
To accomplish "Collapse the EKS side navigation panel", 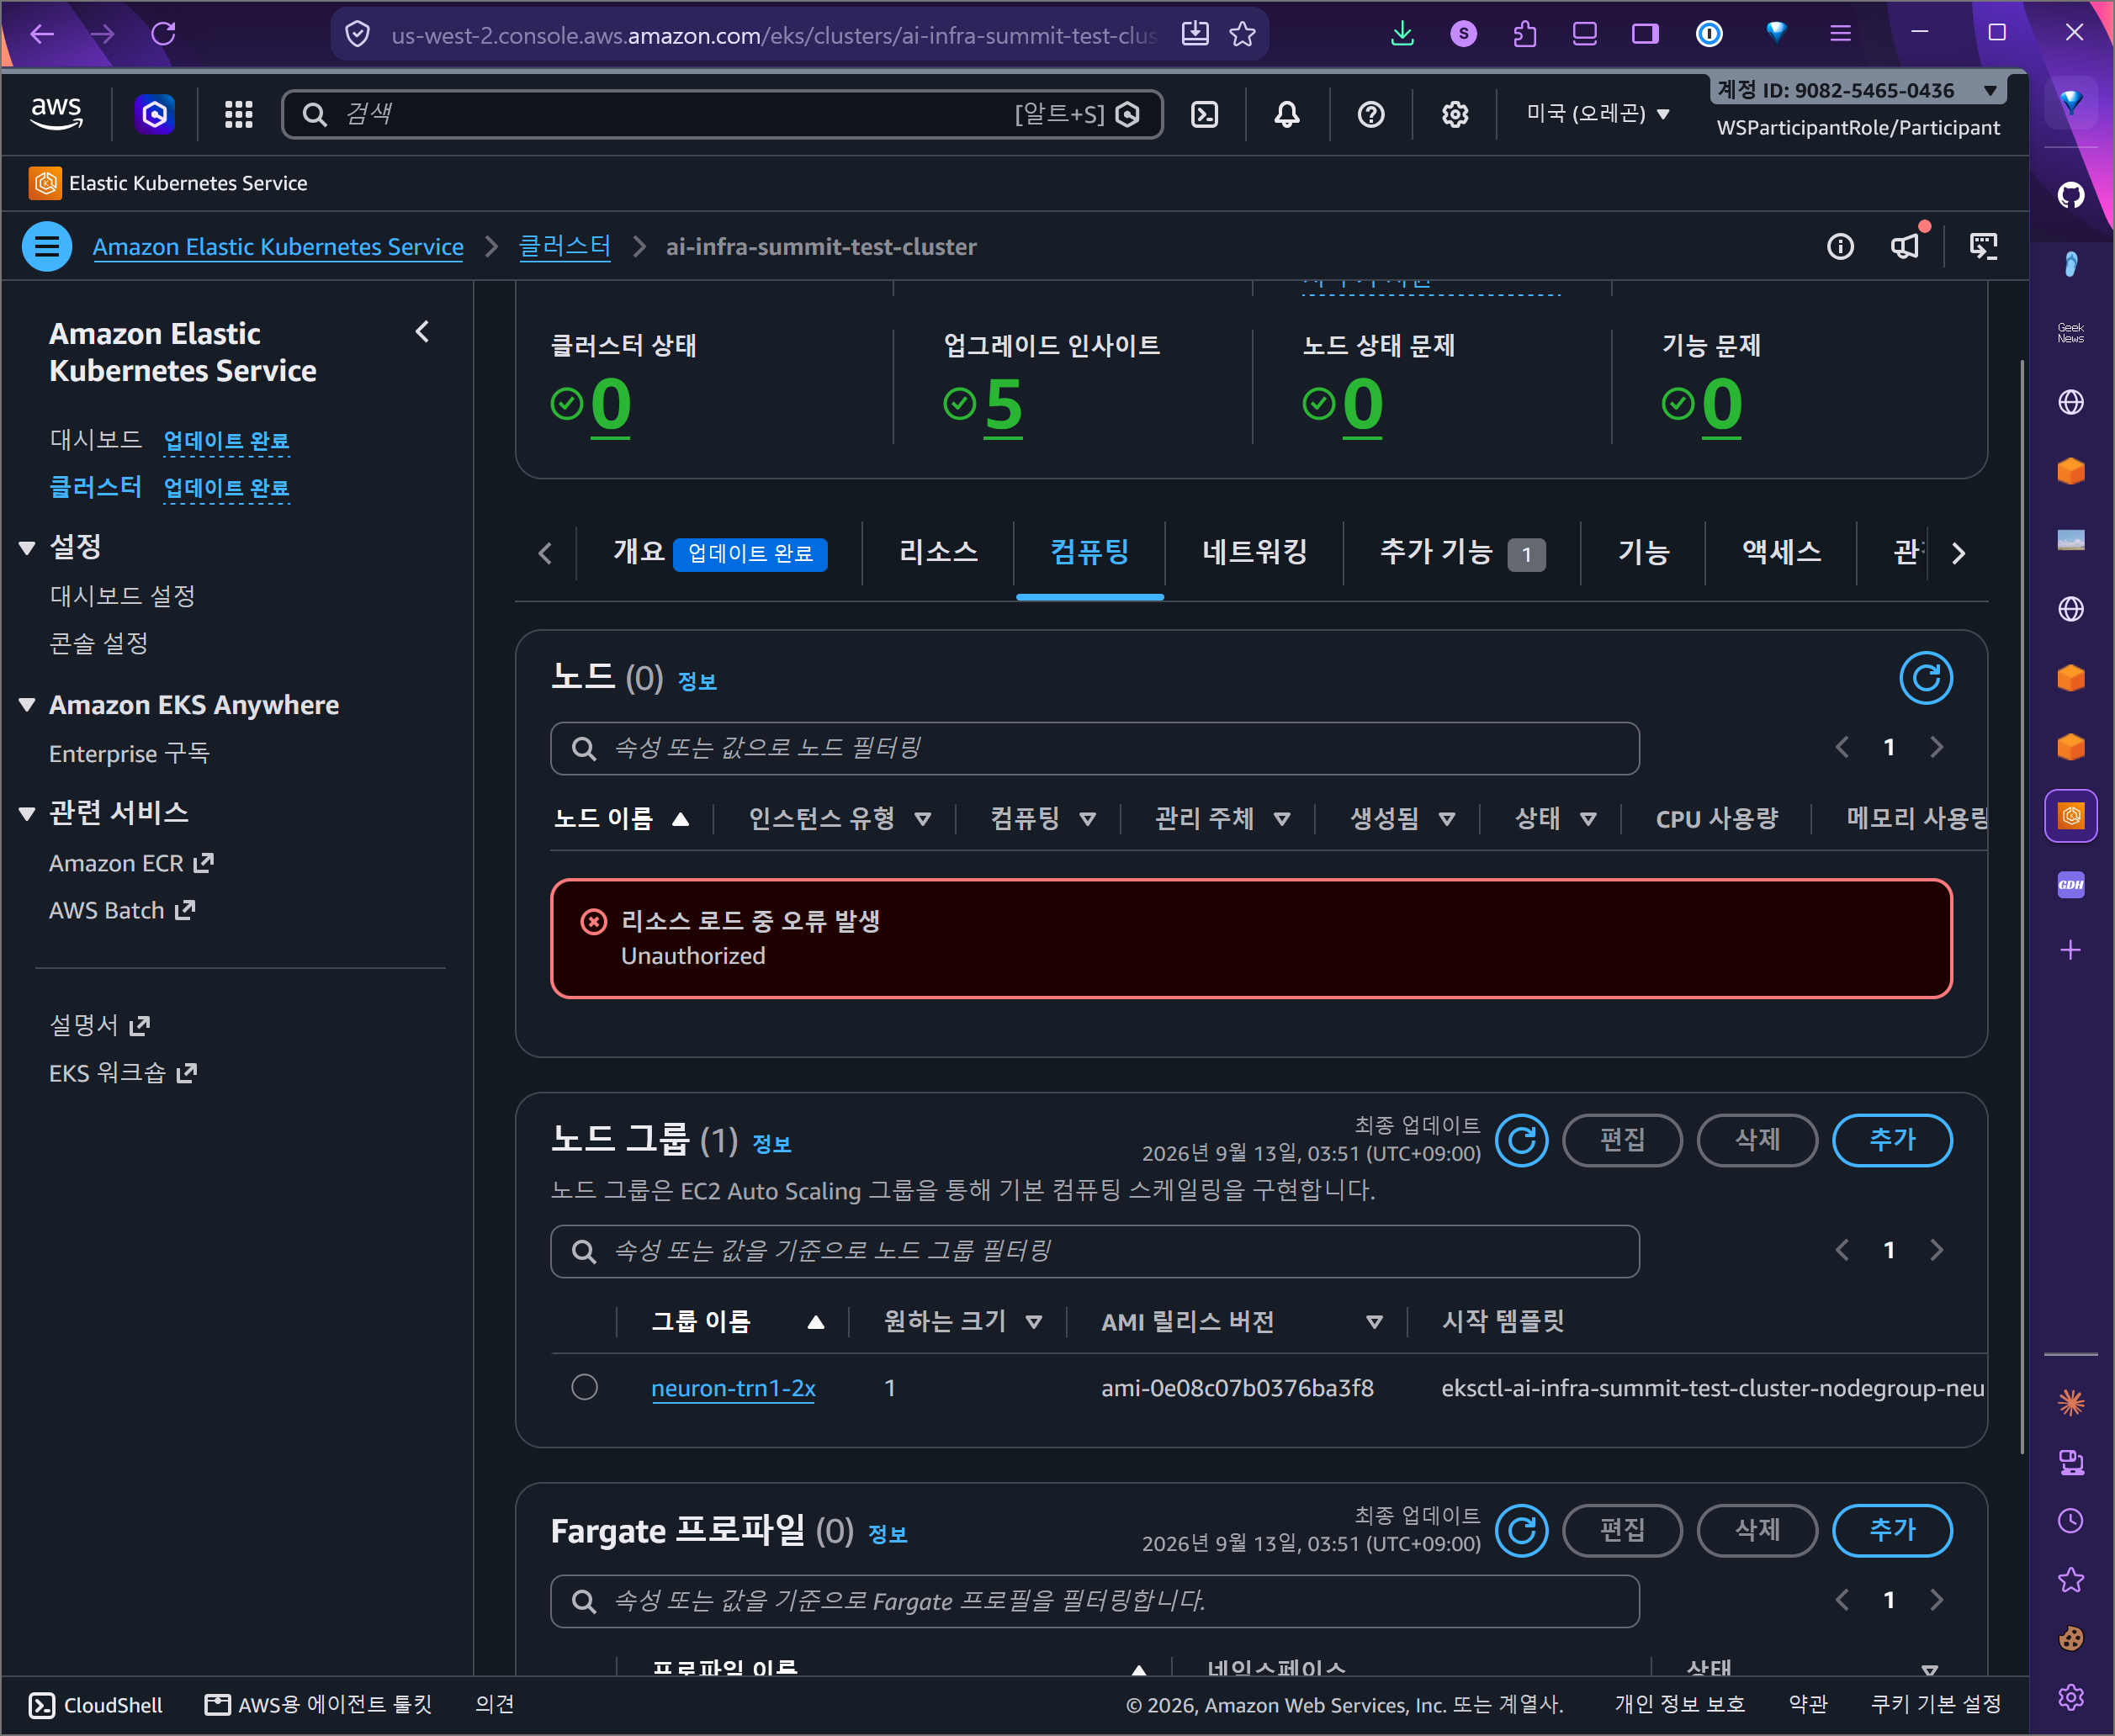I will tap(422, 332).
